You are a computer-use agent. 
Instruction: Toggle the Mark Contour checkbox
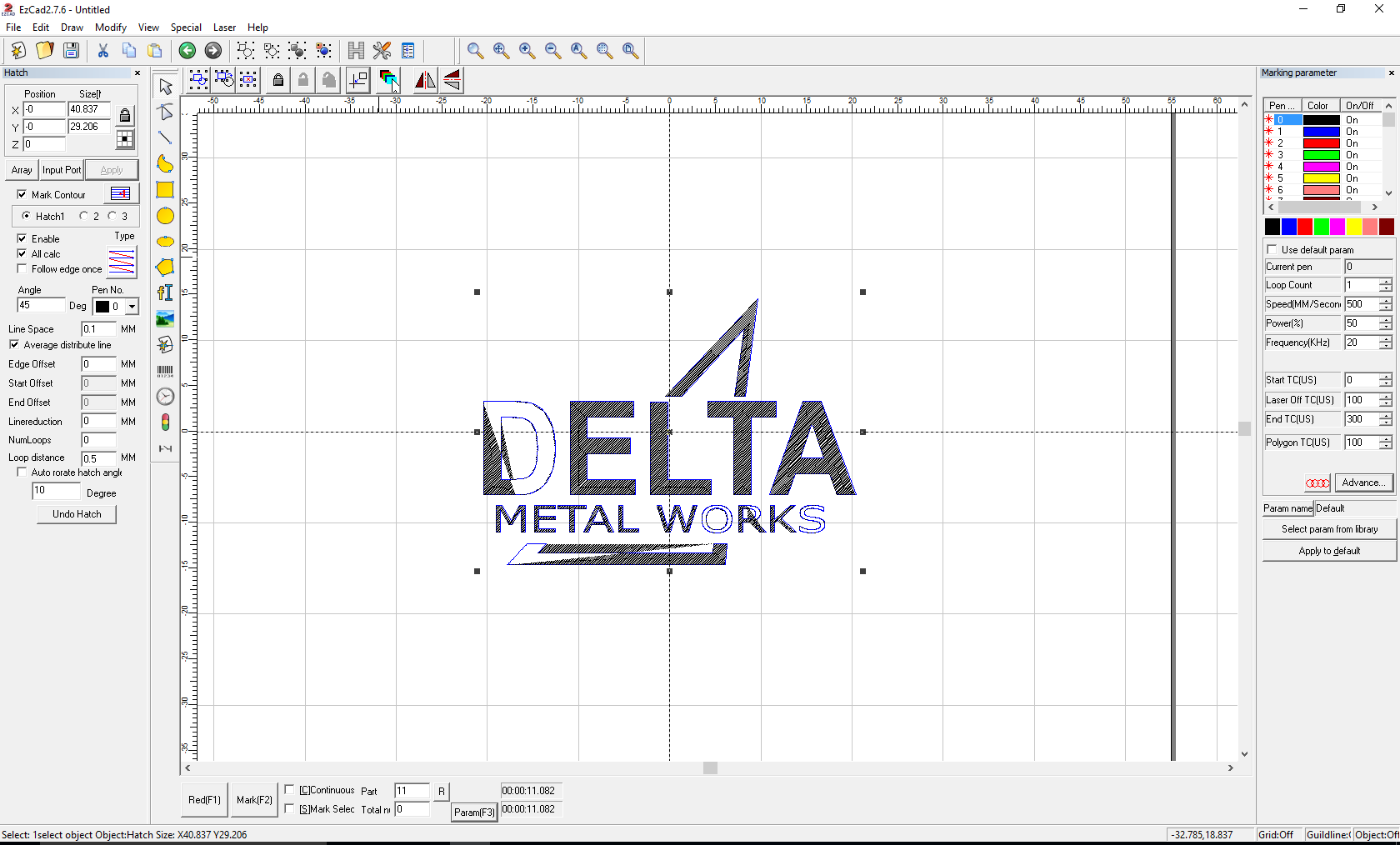click(22, 194)
